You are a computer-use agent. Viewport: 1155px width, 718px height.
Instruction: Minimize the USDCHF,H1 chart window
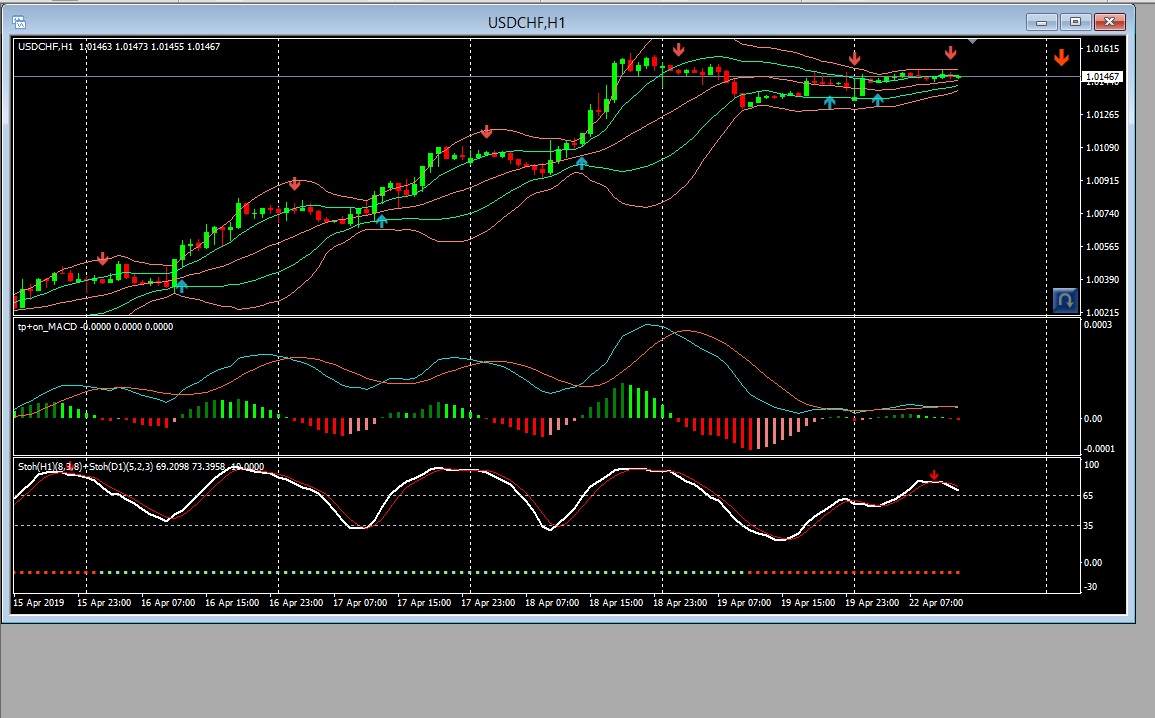pyautogui.click(x=1042, y=22)
